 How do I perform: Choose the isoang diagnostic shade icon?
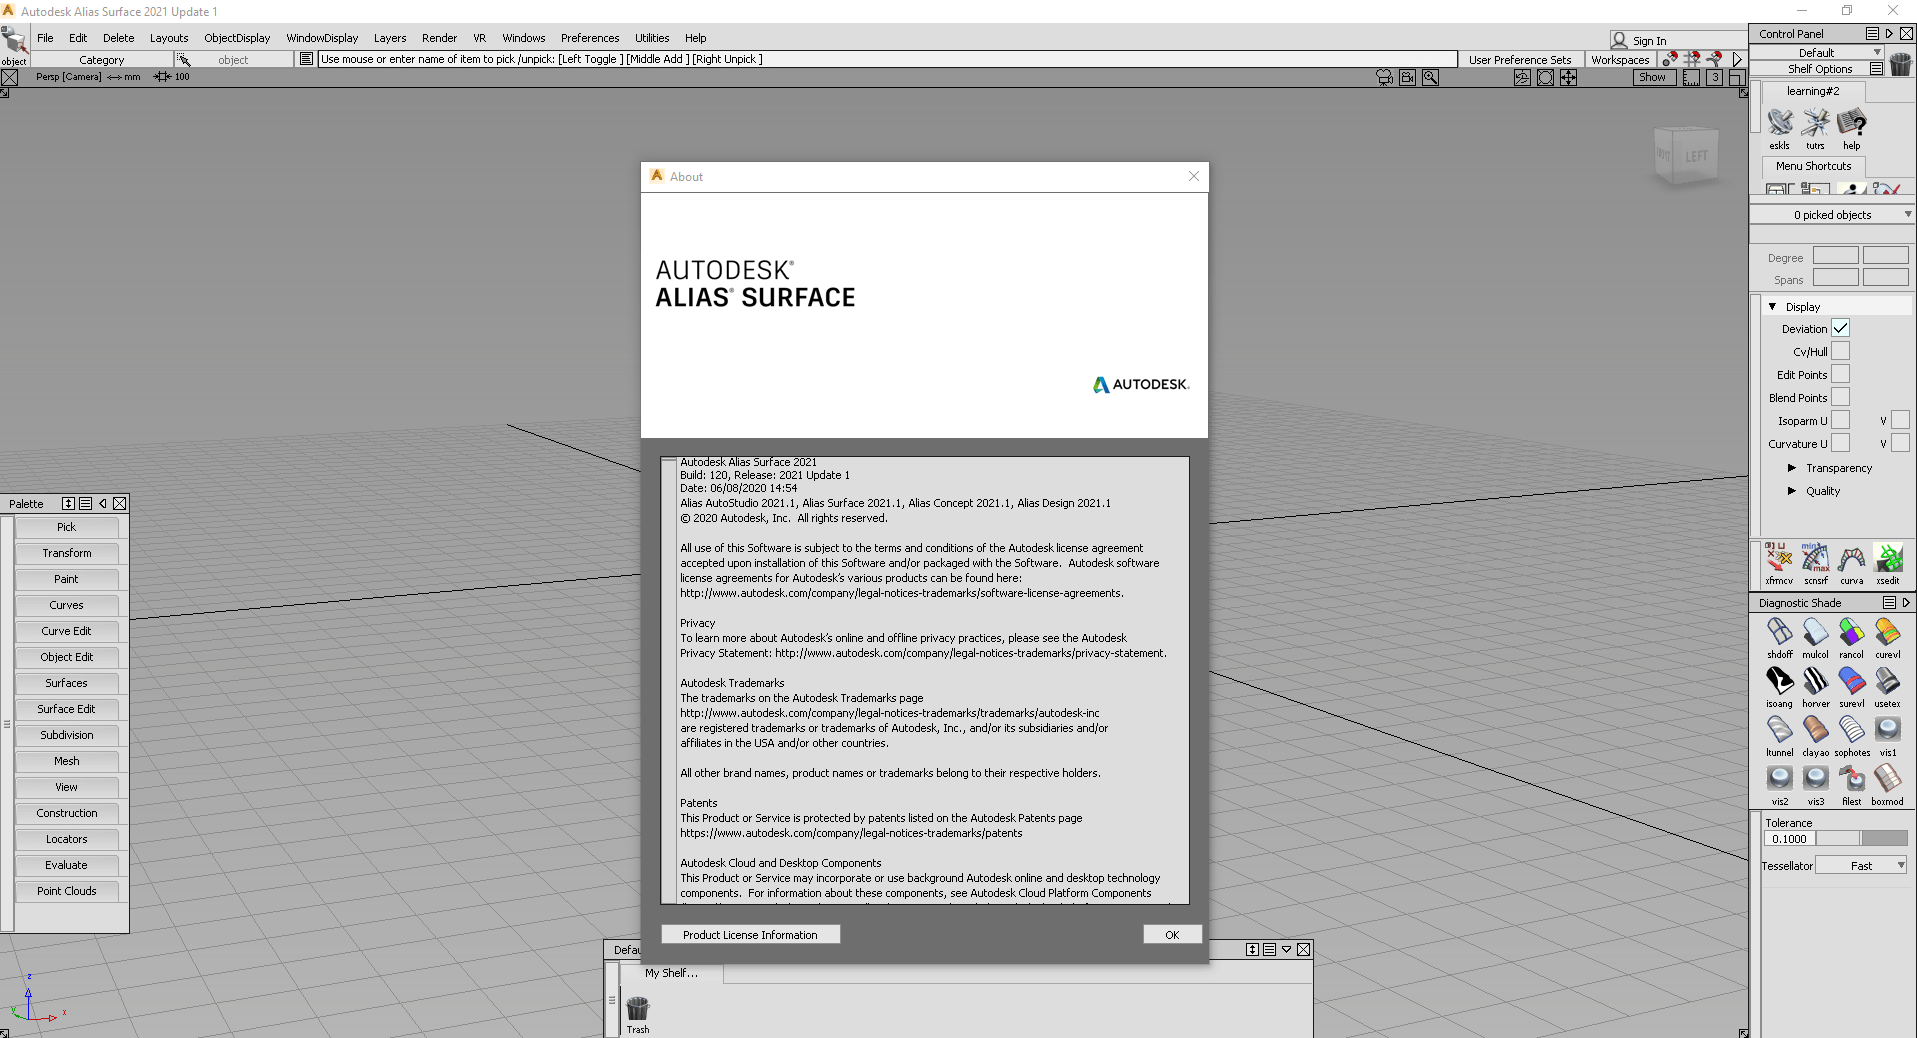[1779, 682]
